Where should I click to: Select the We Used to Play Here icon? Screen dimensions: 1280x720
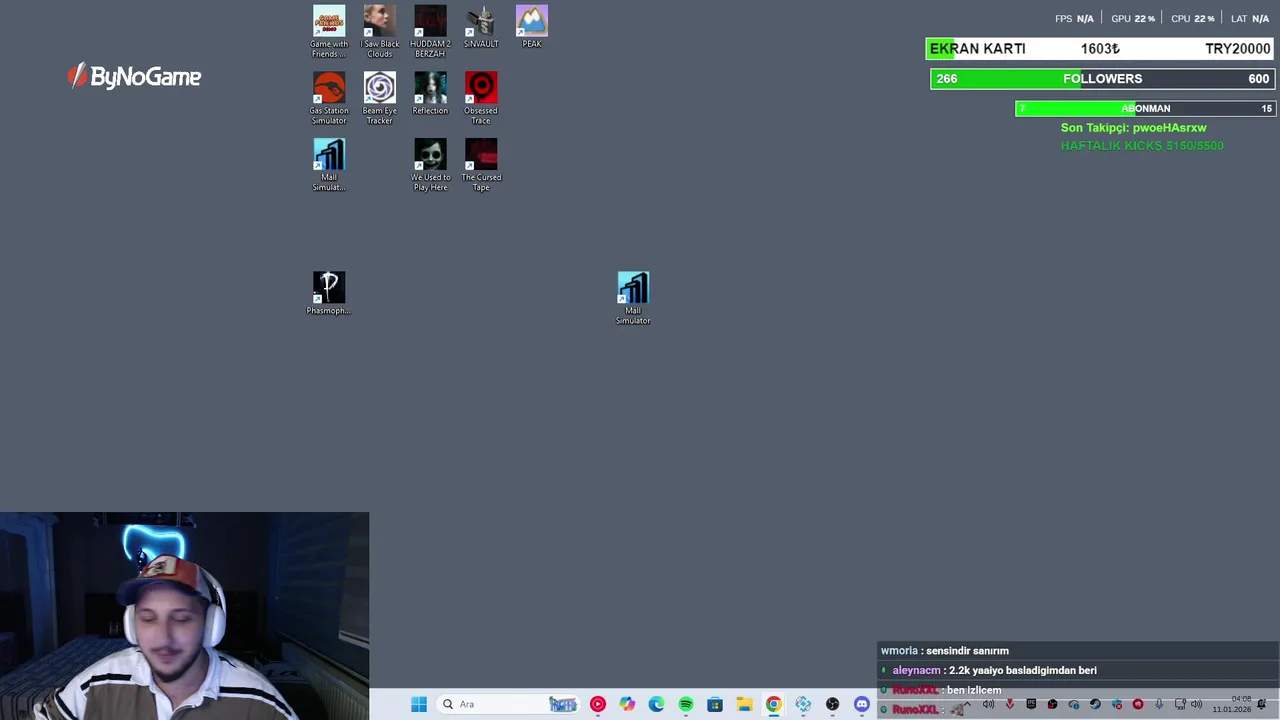tap(430, 165)
